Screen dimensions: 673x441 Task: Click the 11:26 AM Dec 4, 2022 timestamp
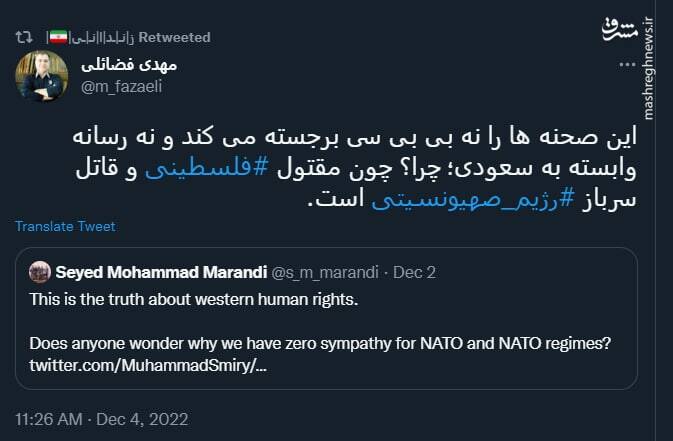[101, 418]
